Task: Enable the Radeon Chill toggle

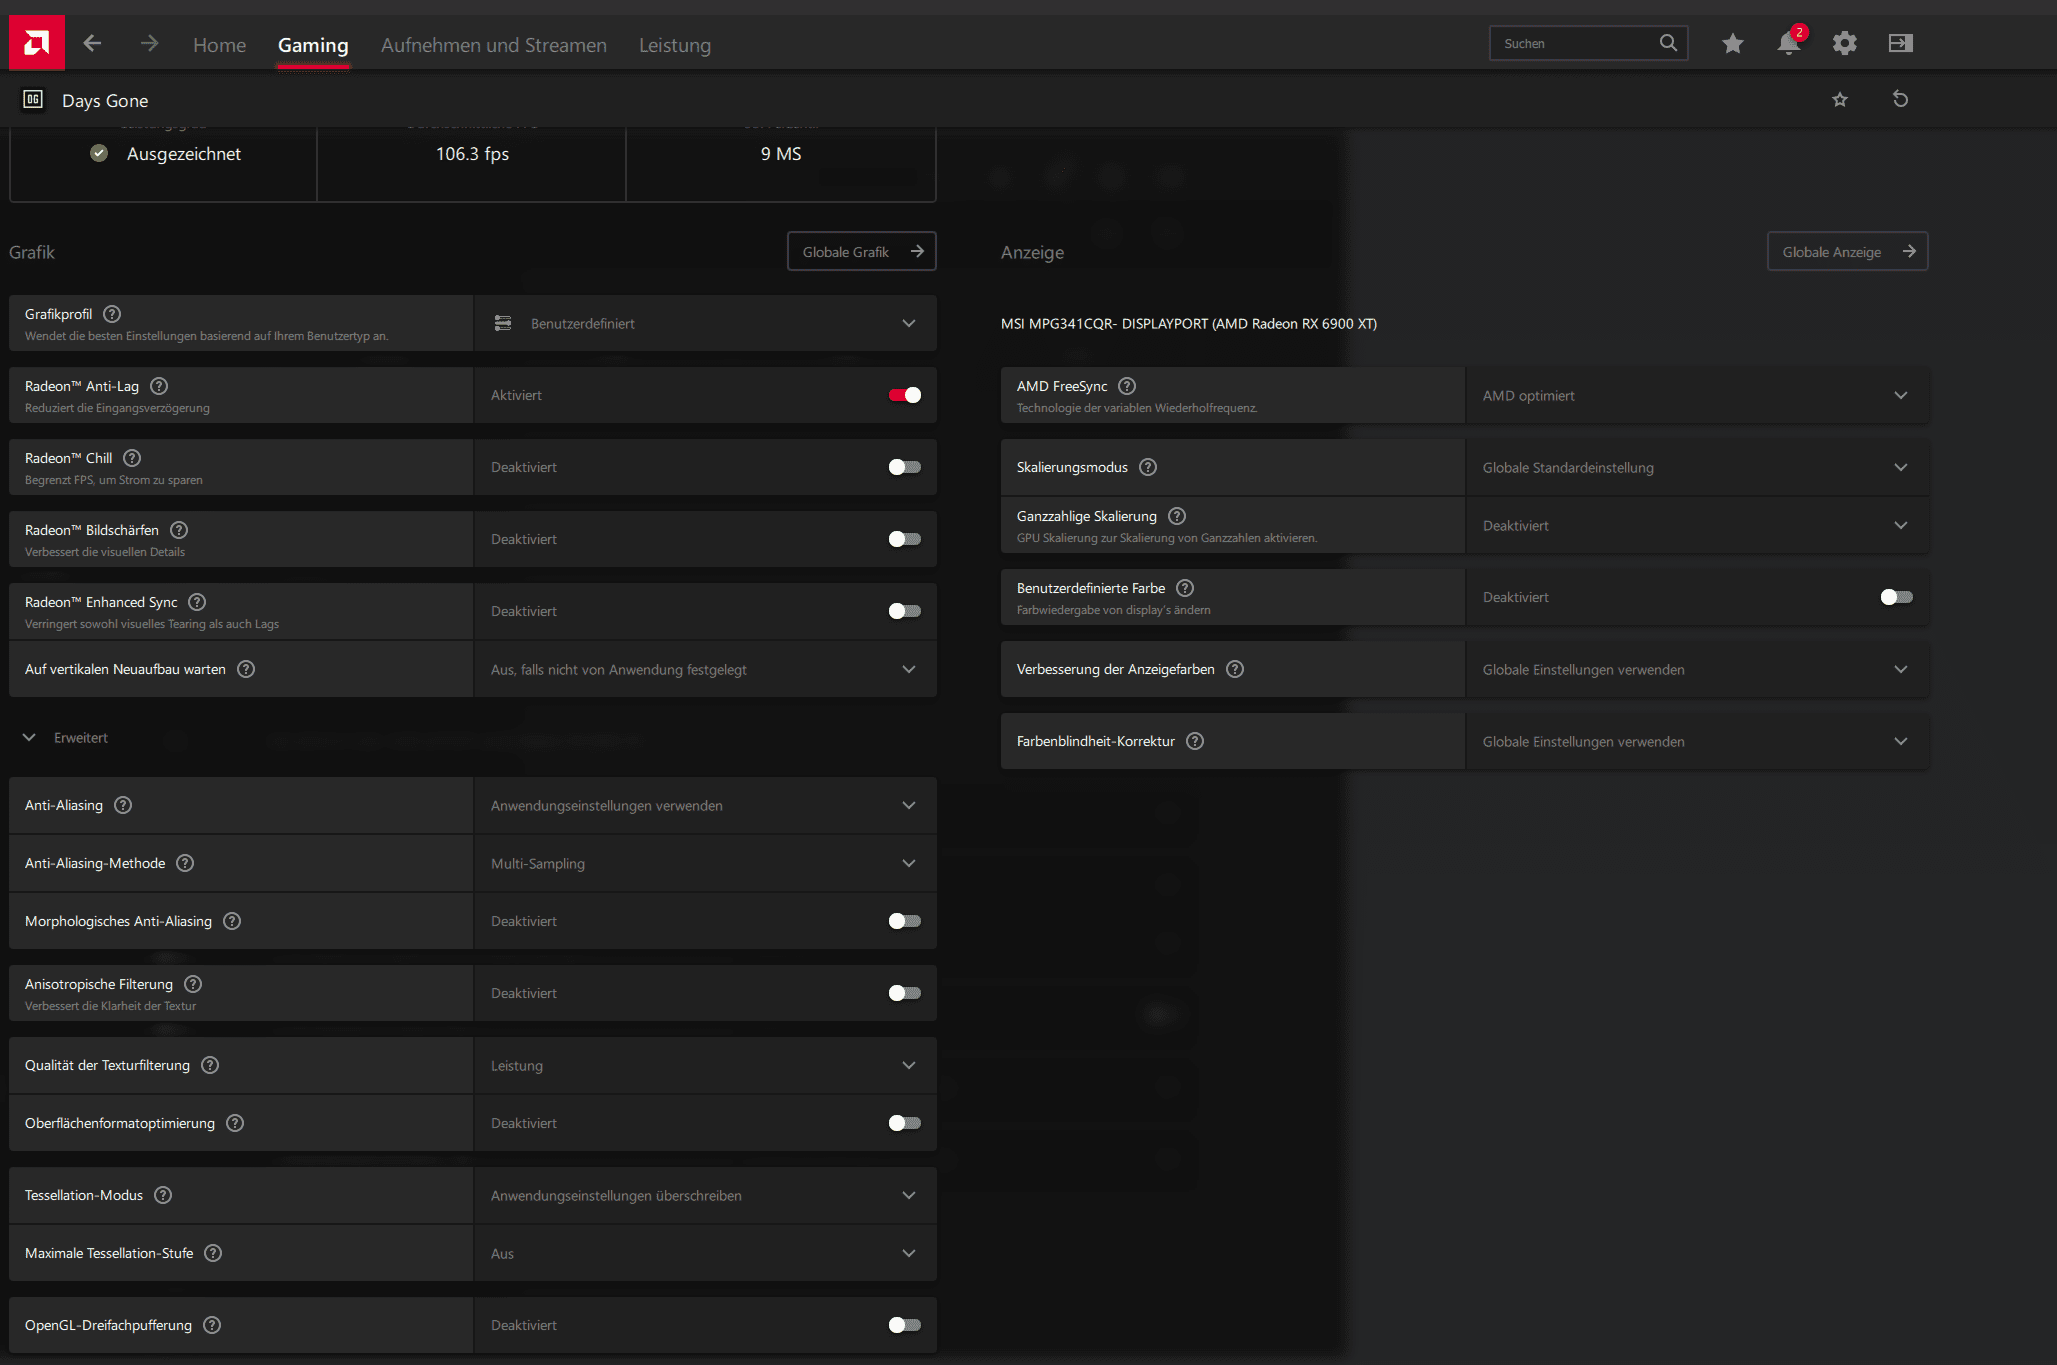Action: point(904,467)
